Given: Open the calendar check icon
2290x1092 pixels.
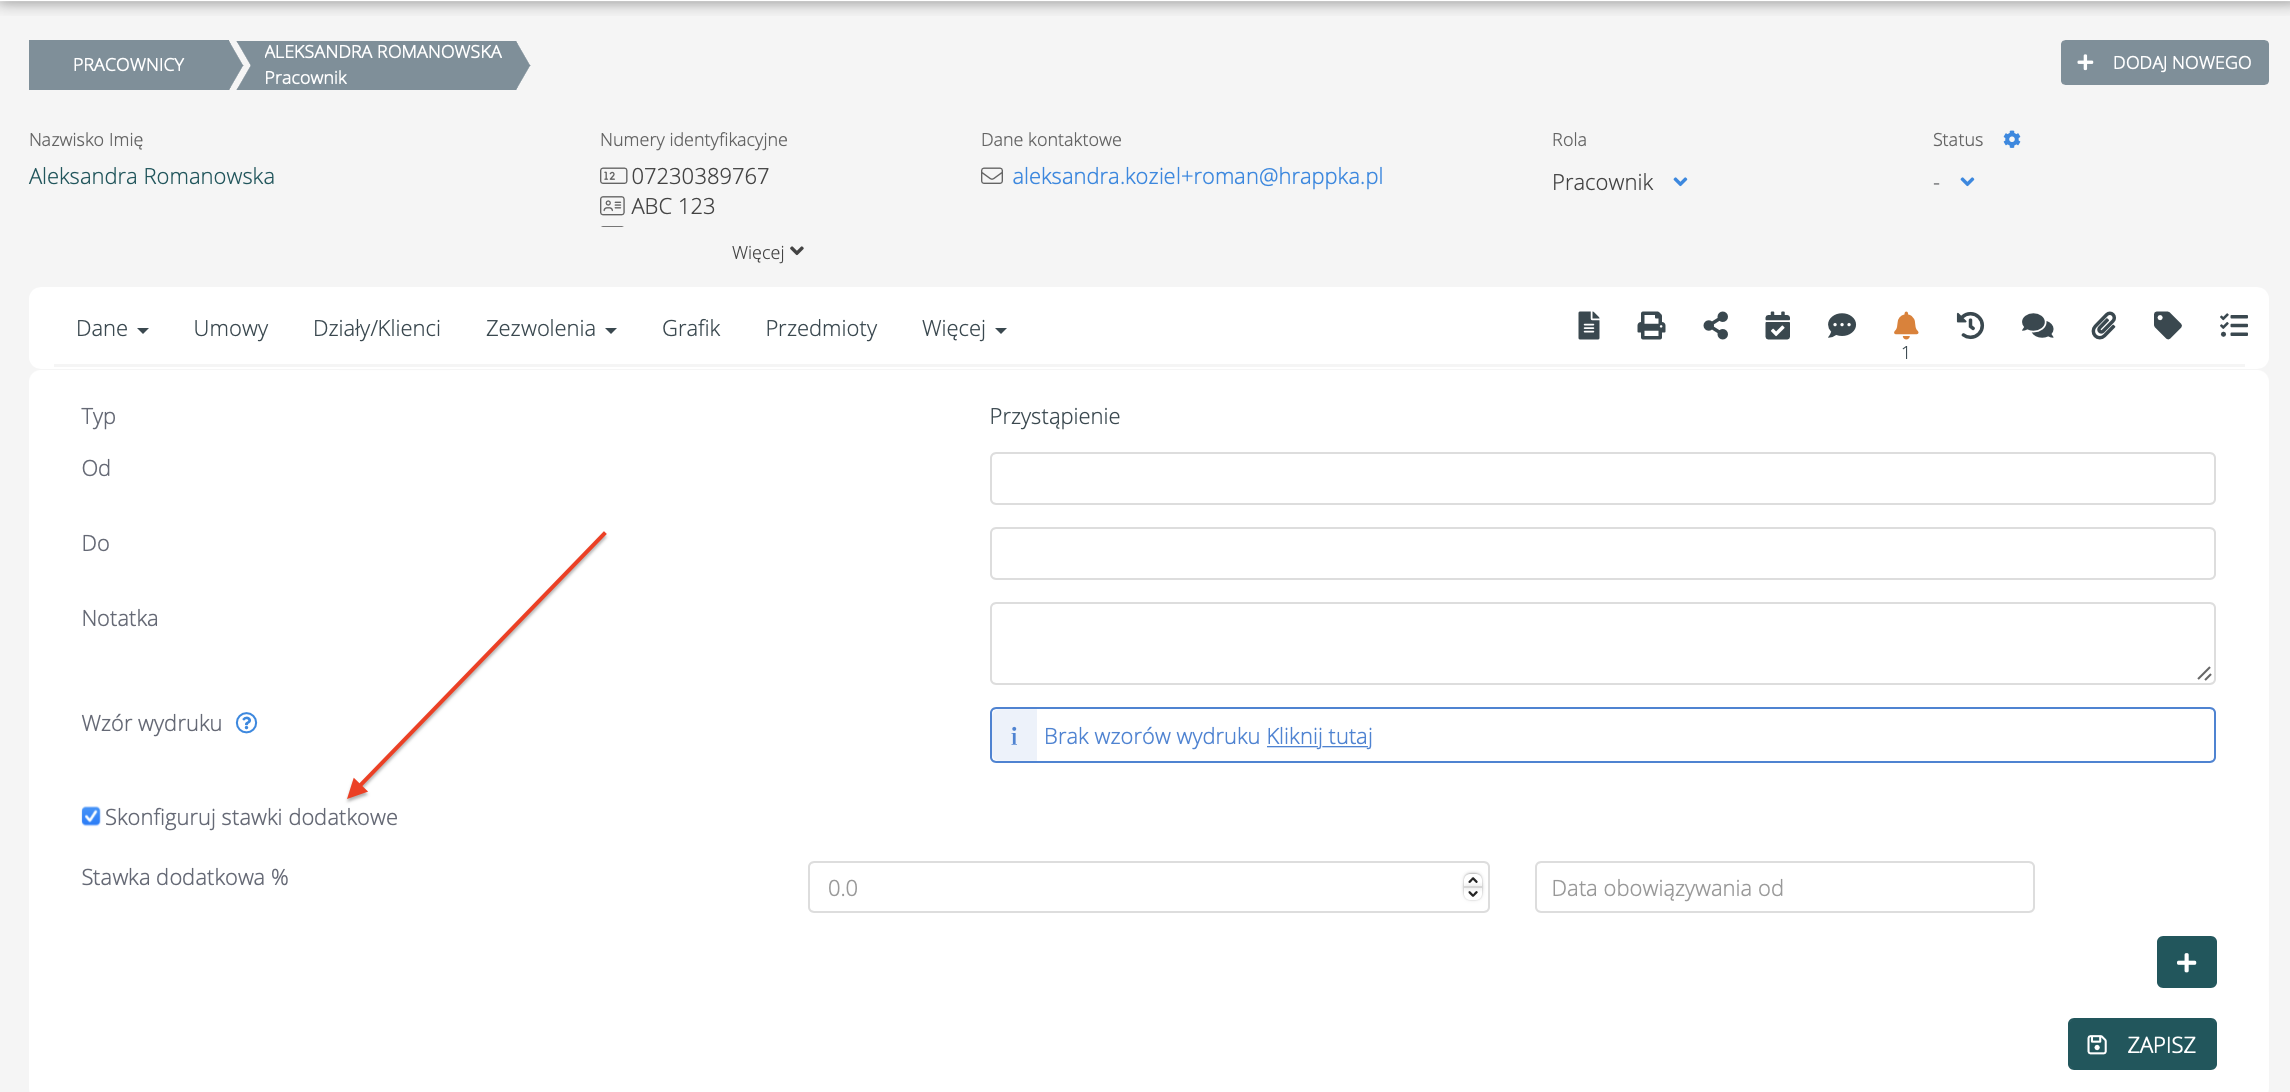Looking at the screenshot, I should (x=1777, y=326).
